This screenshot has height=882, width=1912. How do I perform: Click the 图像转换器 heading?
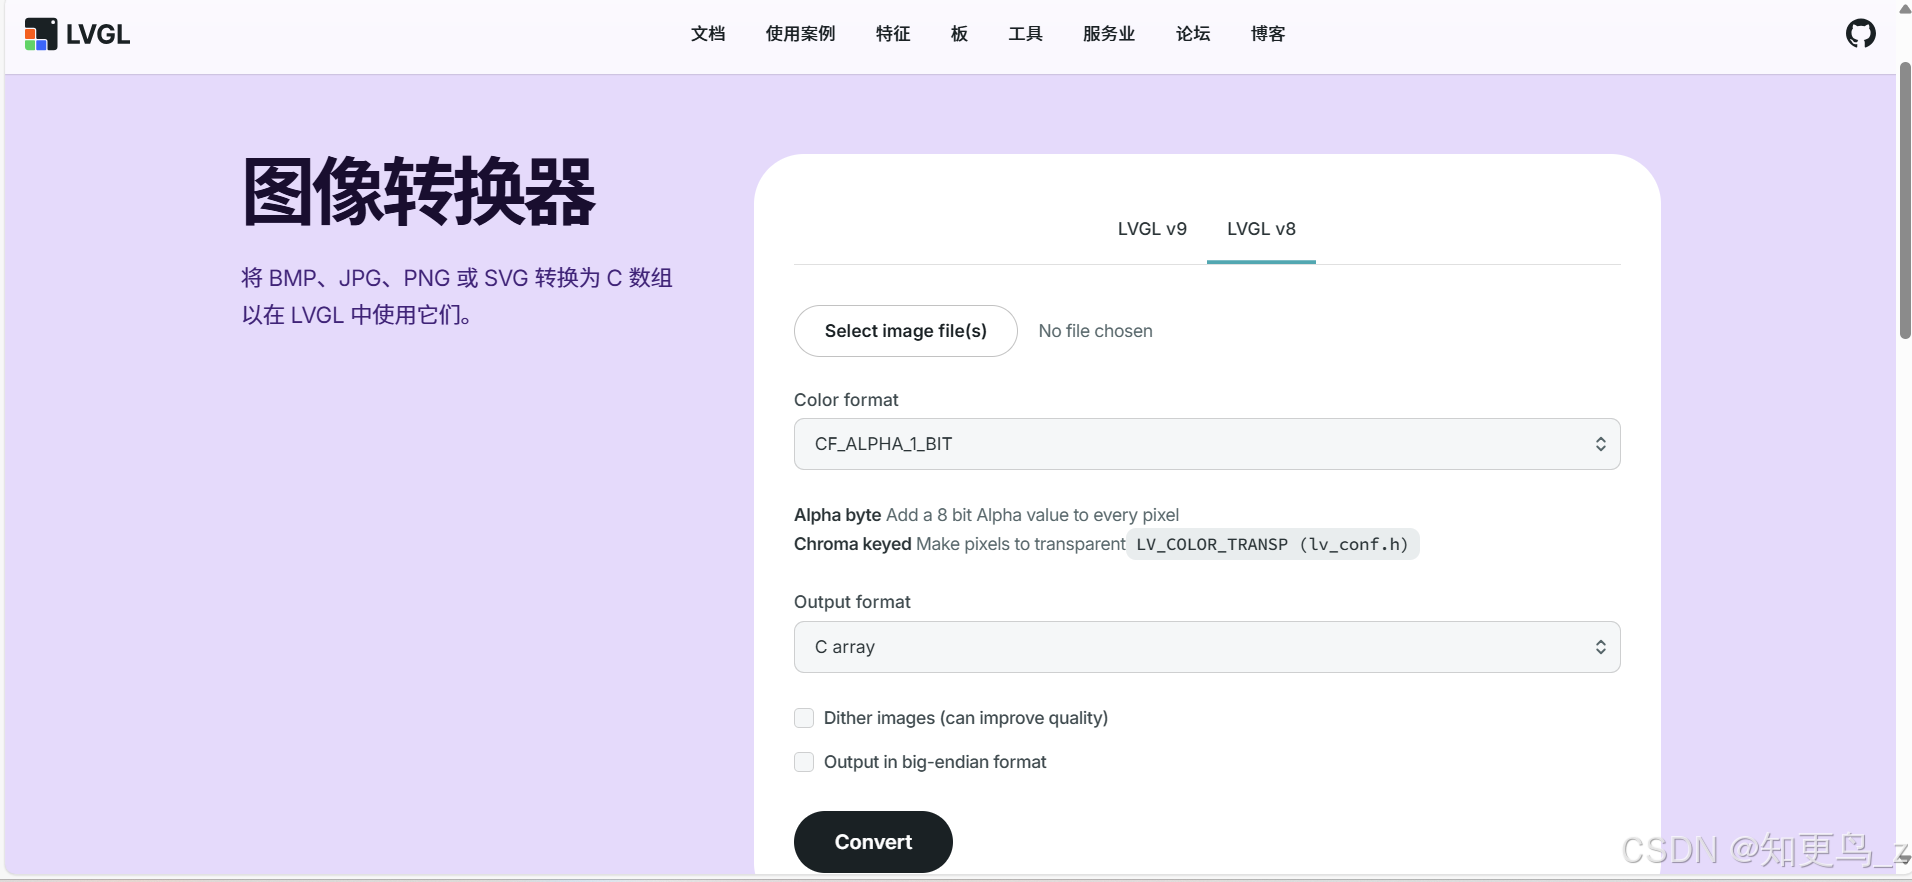point(419,192)
